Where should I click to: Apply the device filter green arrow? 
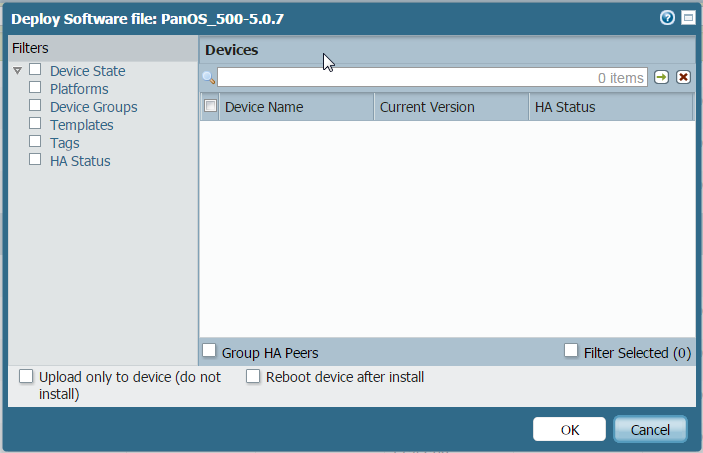coord(662,78)
